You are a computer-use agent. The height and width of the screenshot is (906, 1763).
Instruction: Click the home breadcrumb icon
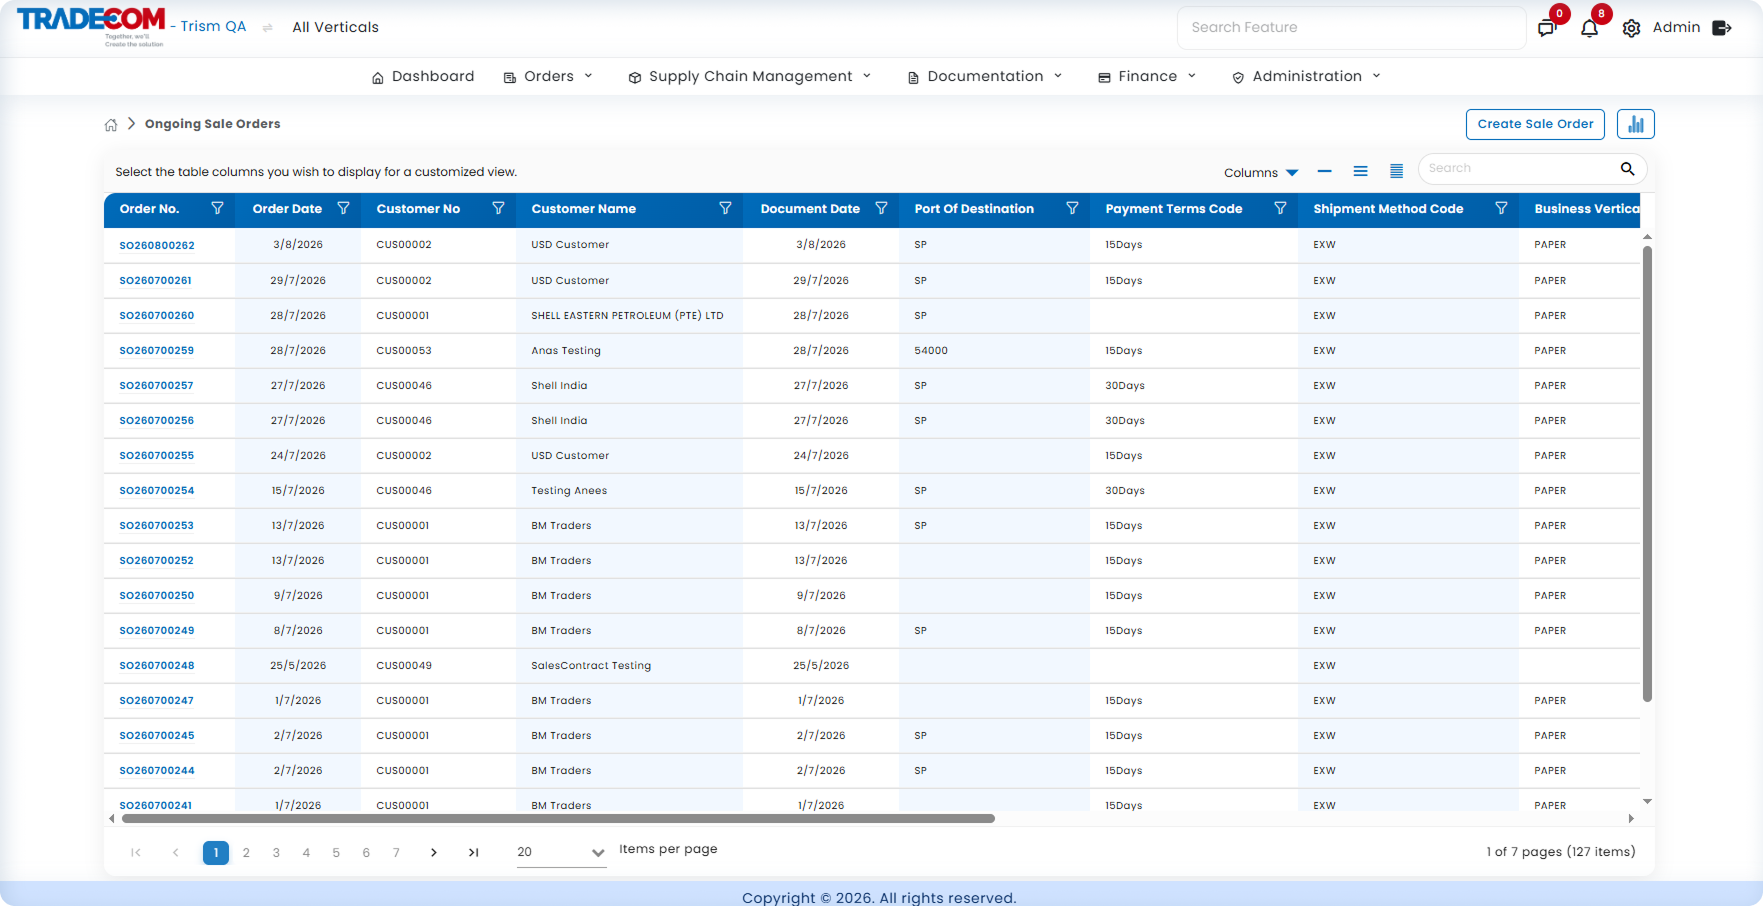(x=111, y=125)
